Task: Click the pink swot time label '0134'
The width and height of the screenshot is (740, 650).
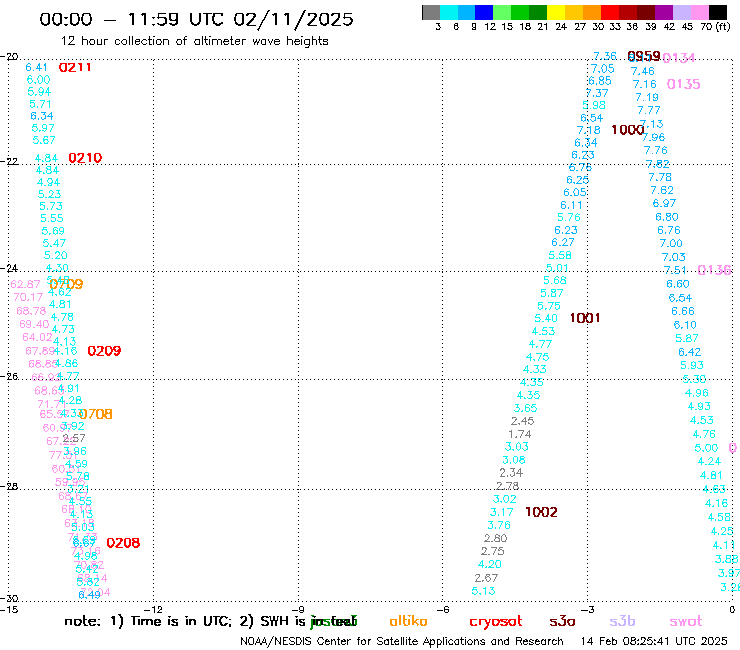Action: point(679,58)
